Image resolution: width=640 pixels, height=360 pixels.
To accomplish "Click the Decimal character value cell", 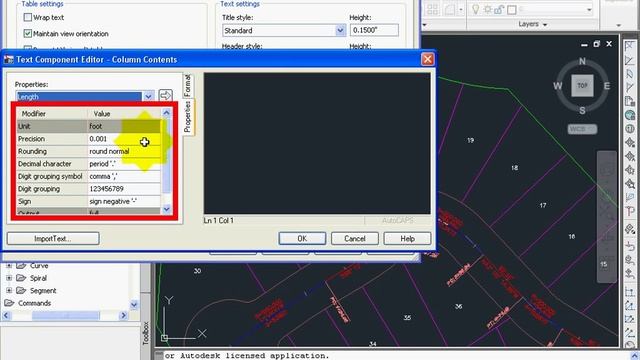I will [x=124, y=164].
